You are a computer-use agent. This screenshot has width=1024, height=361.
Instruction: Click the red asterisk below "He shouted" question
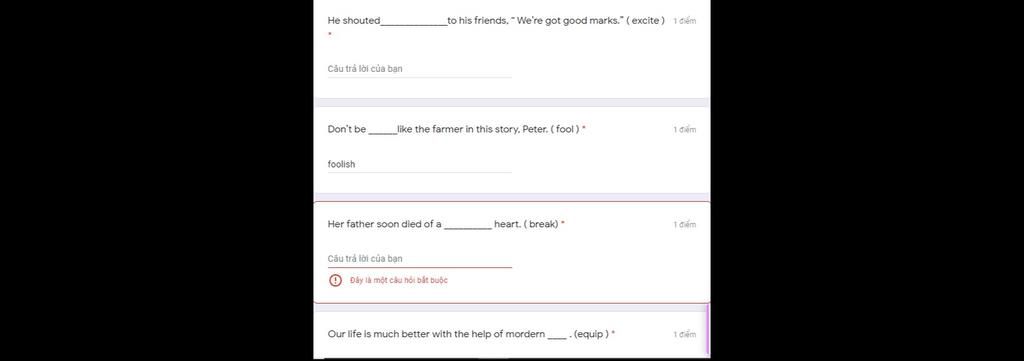tap(330, 34)
